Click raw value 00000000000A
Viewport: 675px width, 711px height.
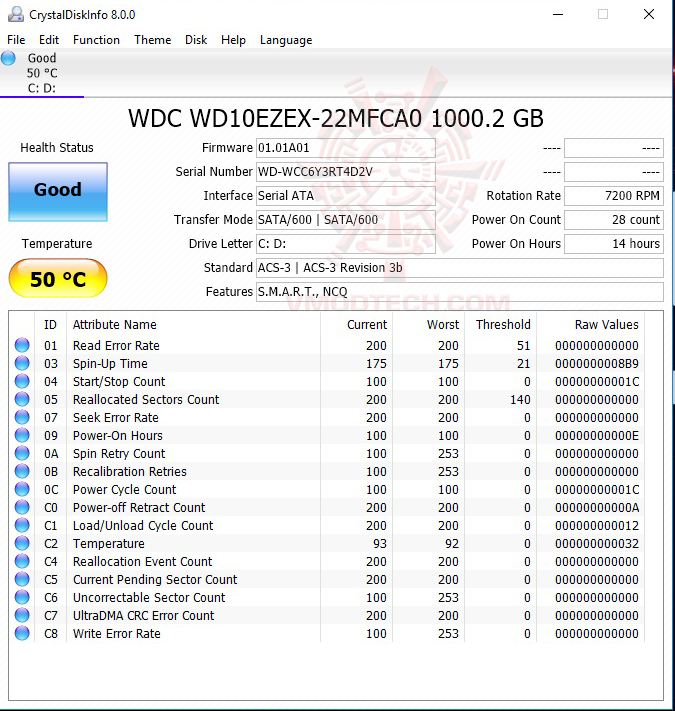pos(597,507)
